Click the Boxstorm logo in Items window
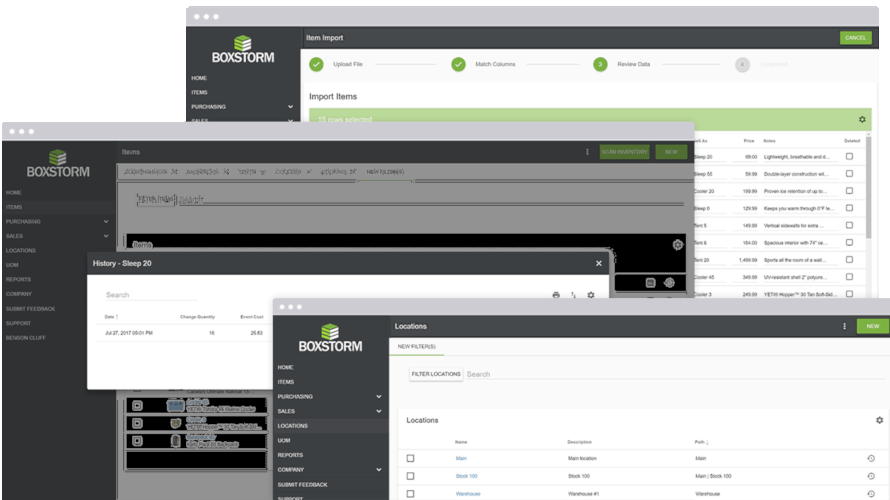Image resolution: width=890 pixels, height=500 pixels. (58, 164)
